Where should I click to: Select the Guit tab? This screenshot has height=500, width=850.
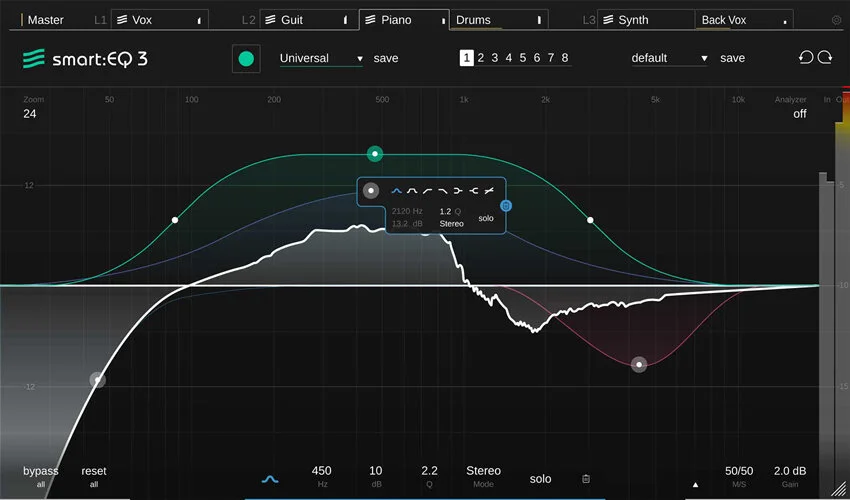309,20
